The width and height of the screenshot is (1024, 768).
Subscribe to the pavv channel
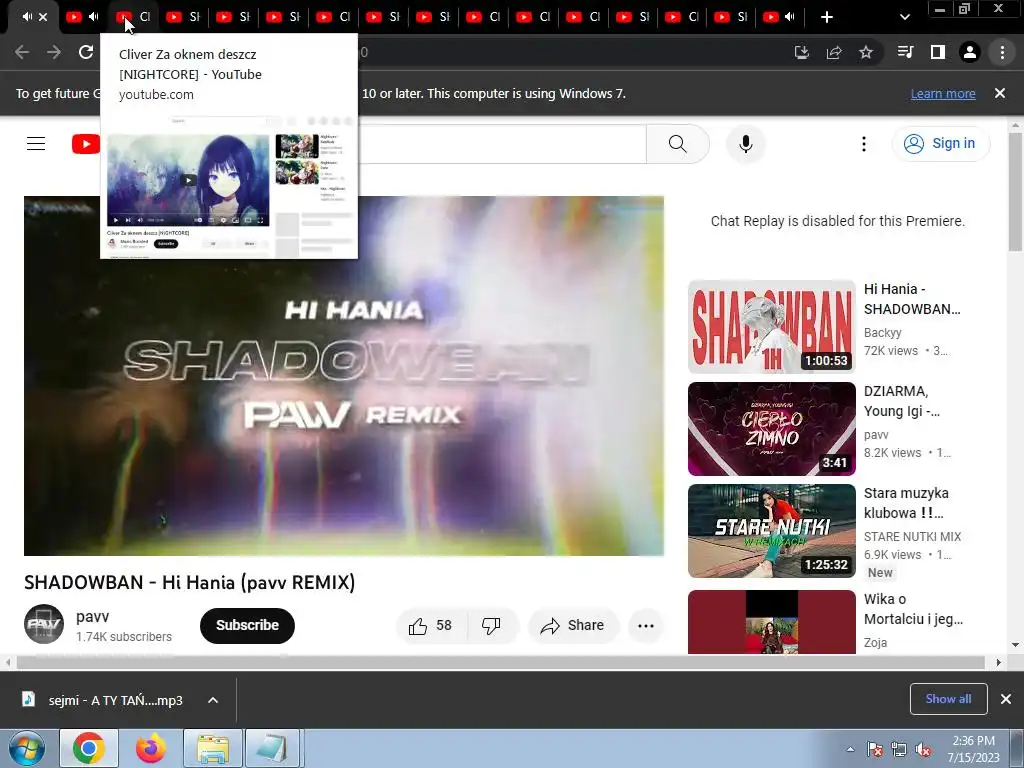[248, 626]
